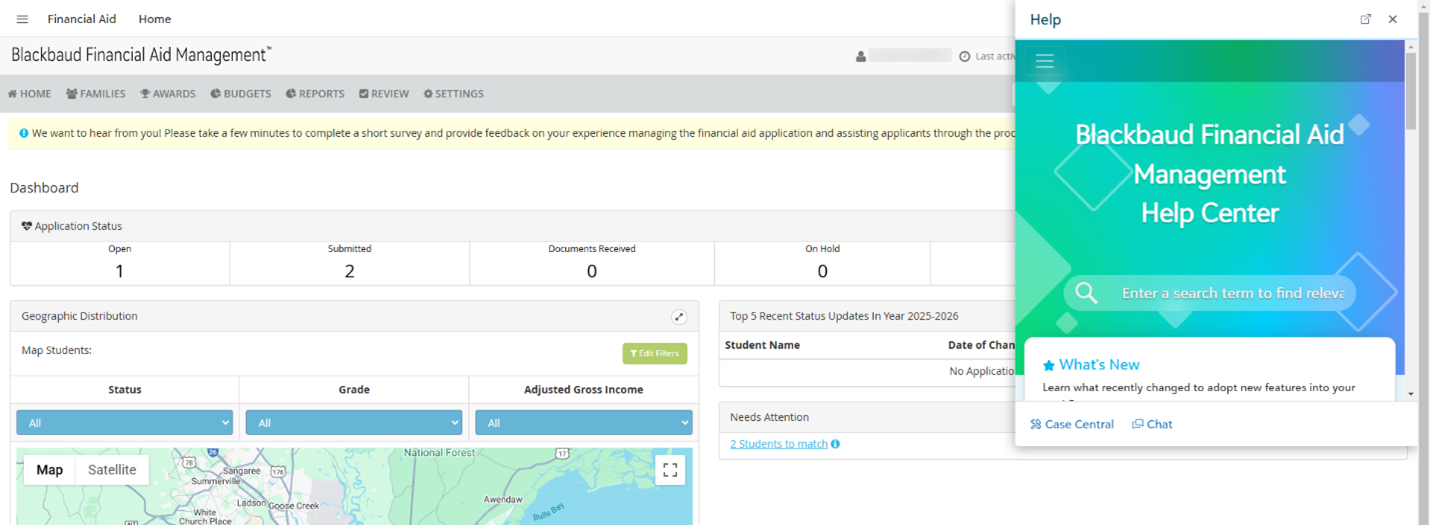
Task: Switch the map to Satellite view
Action: coord(112,470)
